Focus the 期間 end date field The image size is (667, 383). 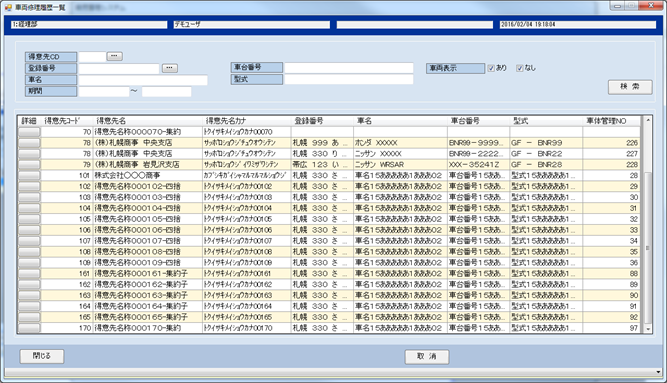pyautogui.click(x=166, y=91)
